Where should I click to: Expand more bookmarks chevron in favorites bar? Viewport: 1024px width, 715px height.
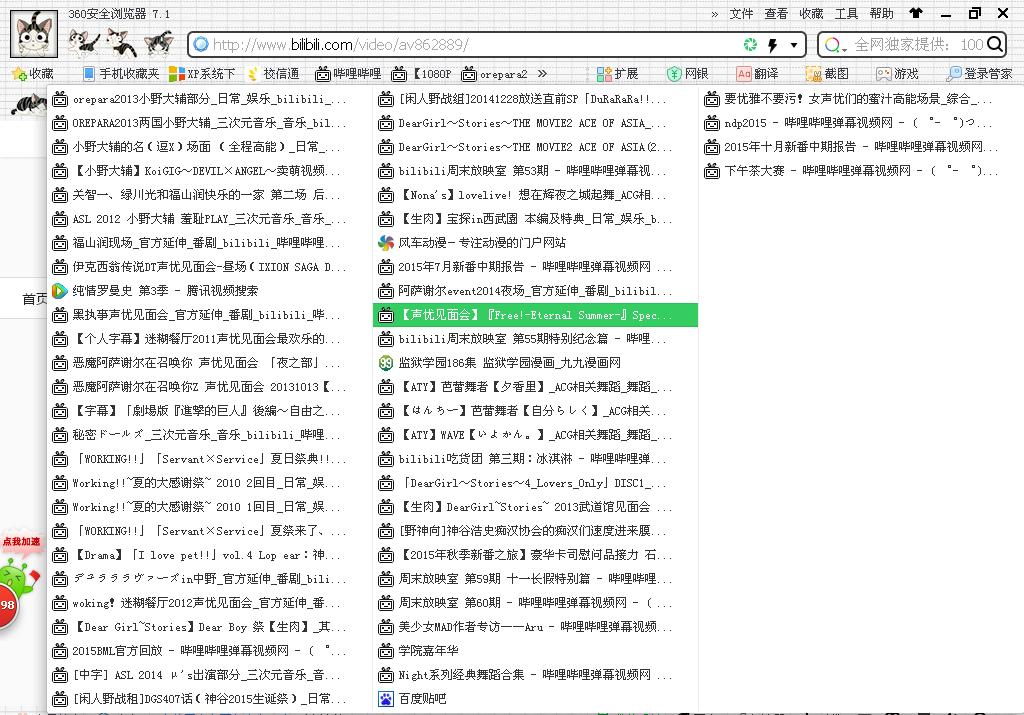[542, 74]
